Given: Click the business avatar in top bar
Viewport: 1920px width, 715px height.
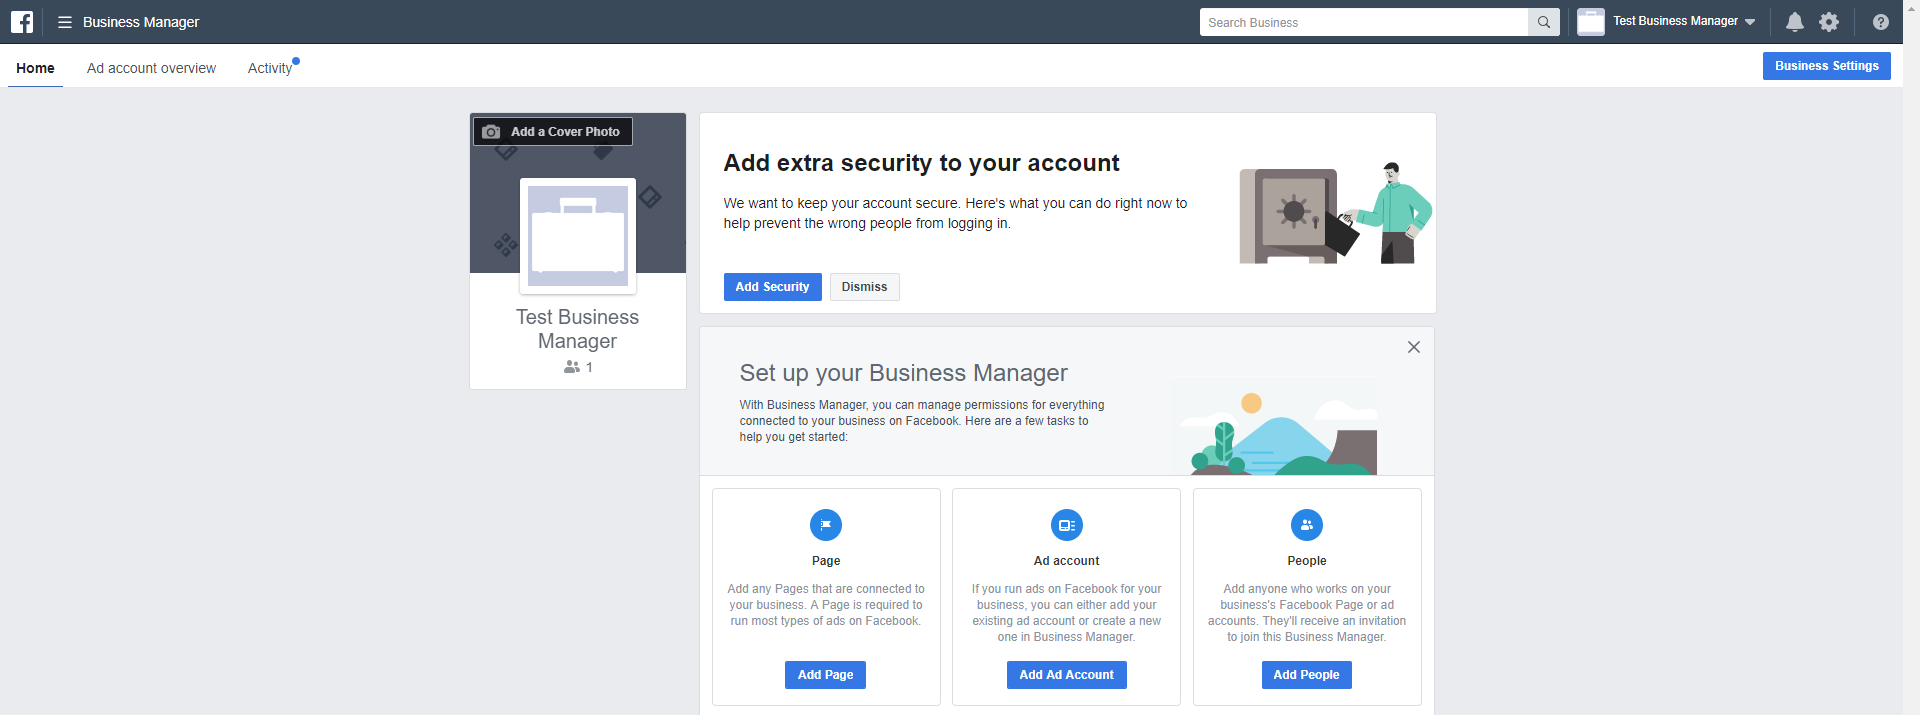Looking at the screenshot, I should tap(1591, 22).
